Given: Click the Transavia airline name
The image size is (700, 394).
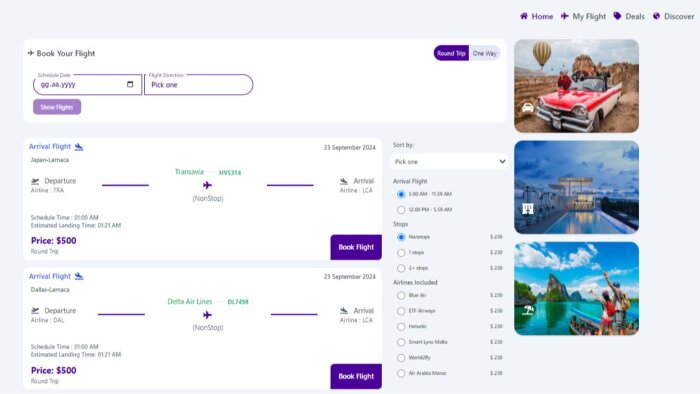Looking at the screenshot, I should pos(189,172).
